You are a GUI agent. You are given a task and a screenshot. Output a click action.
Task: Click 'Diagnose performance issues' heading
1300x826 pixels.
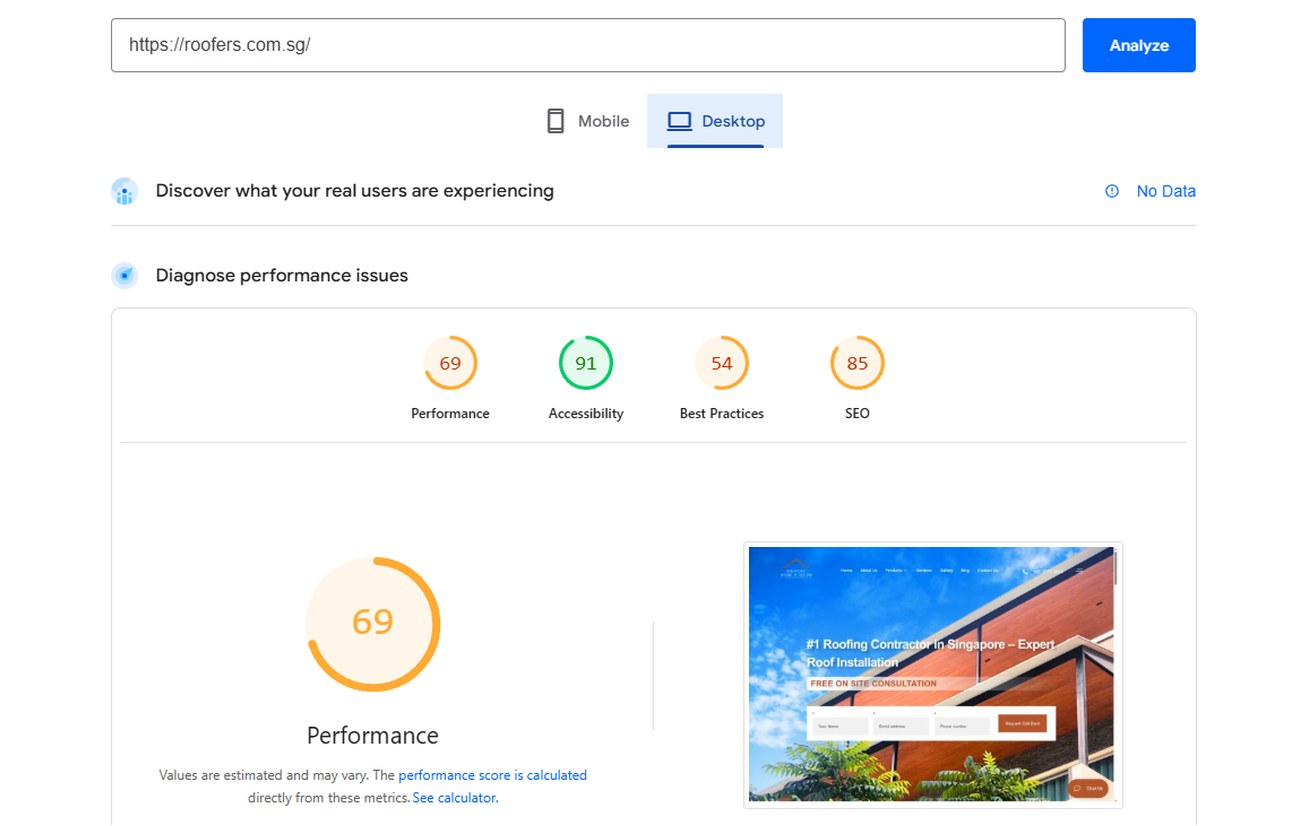click(x=282, y=276)
